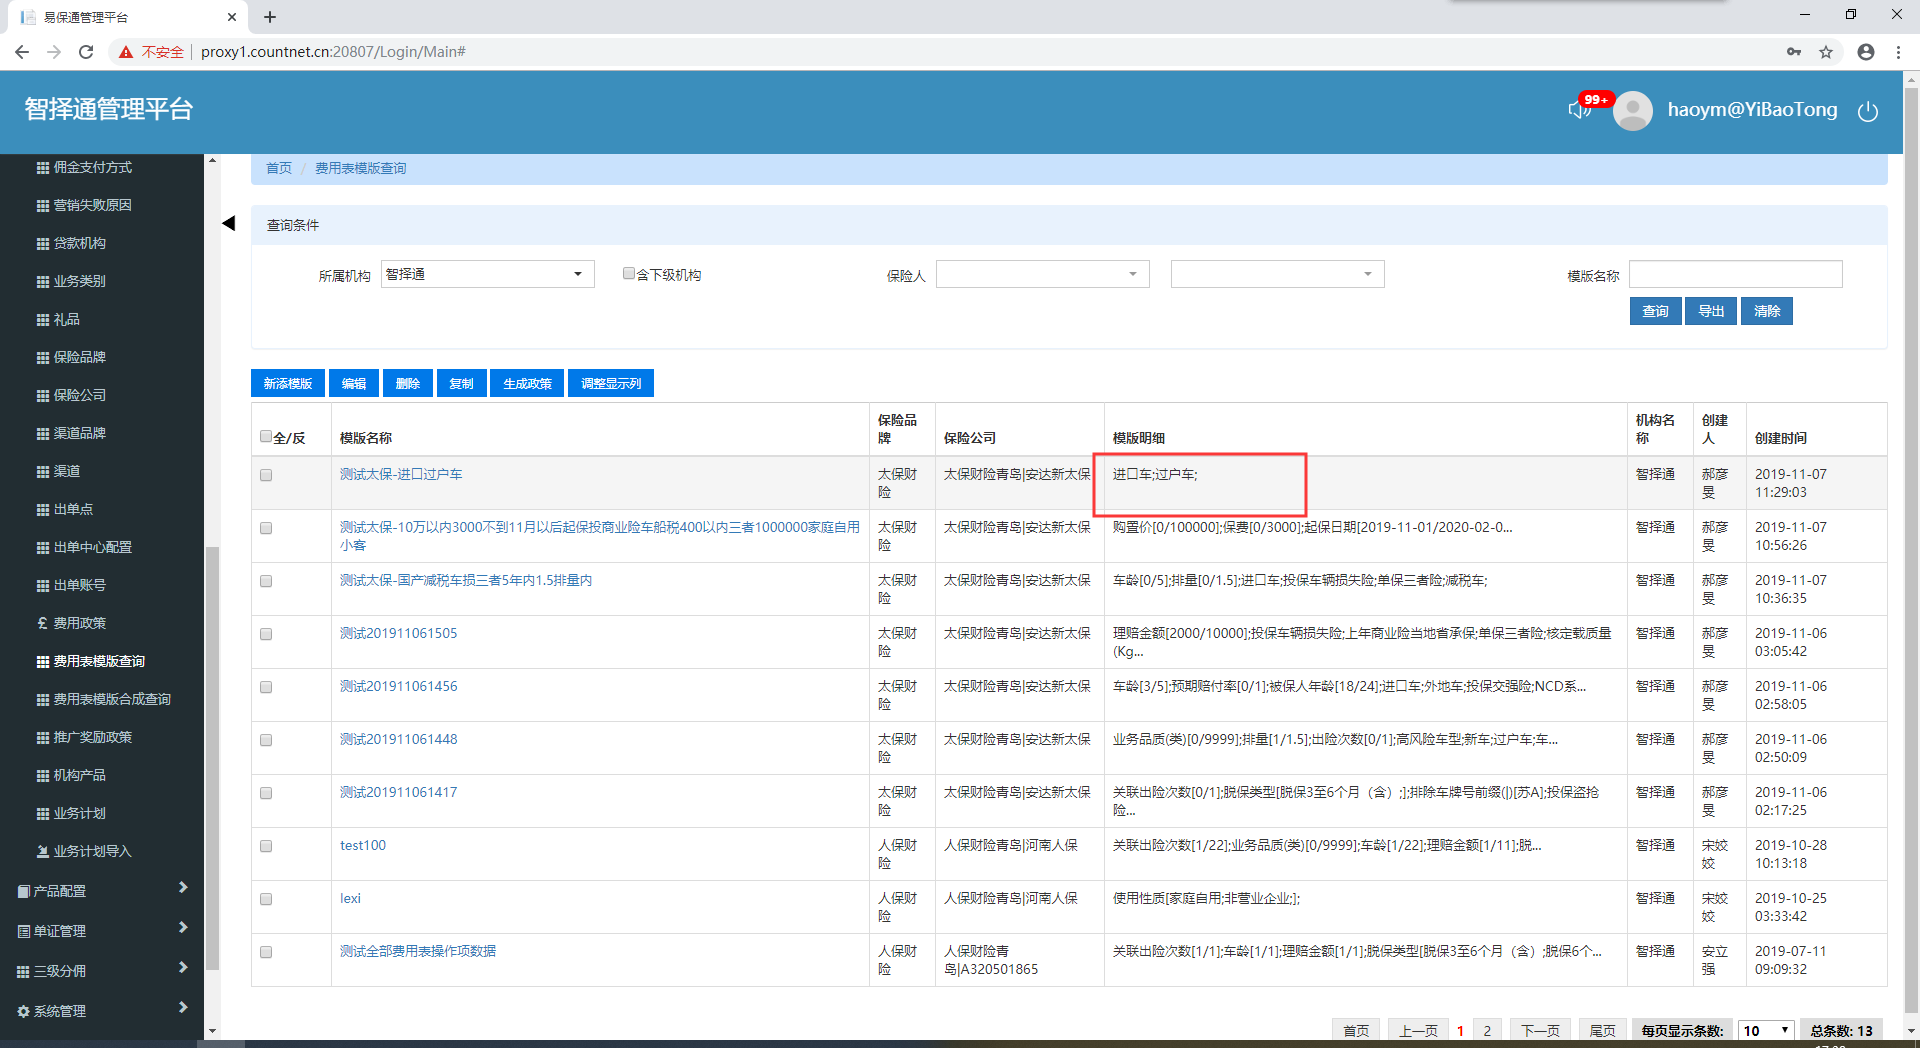Click the power logout icon
This screenshot has width=1920, height=1048.
point(1867,111)
